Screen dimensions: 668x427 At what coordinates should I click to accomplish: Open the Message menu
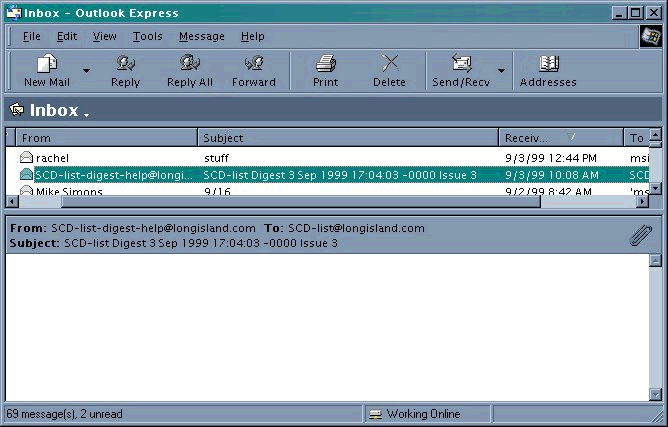[x=201, y=36]
